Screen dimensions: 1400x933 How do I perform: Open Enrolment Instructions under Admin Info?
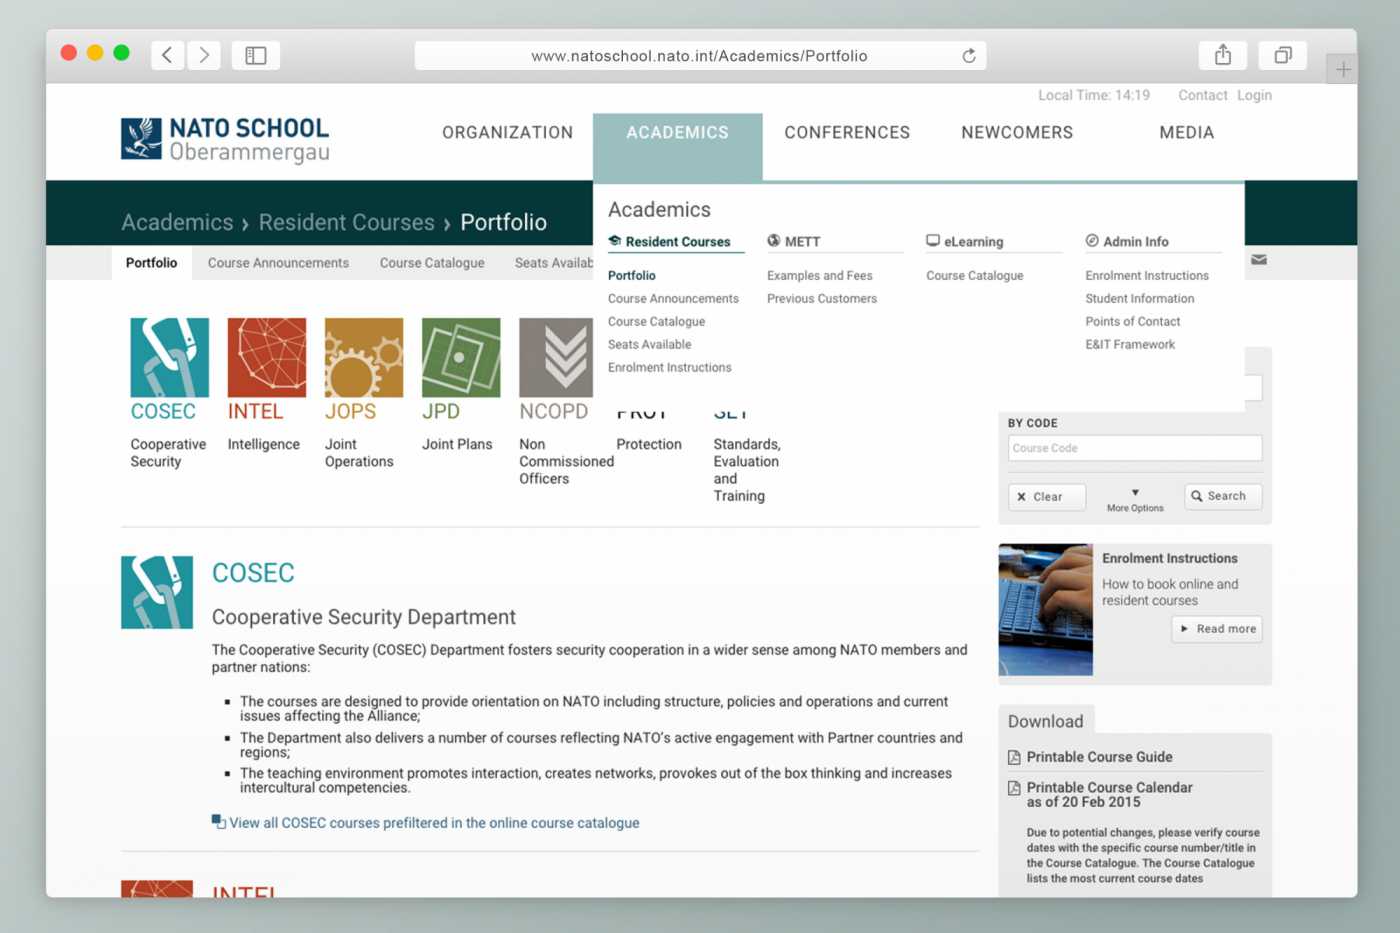(1147, 276)
